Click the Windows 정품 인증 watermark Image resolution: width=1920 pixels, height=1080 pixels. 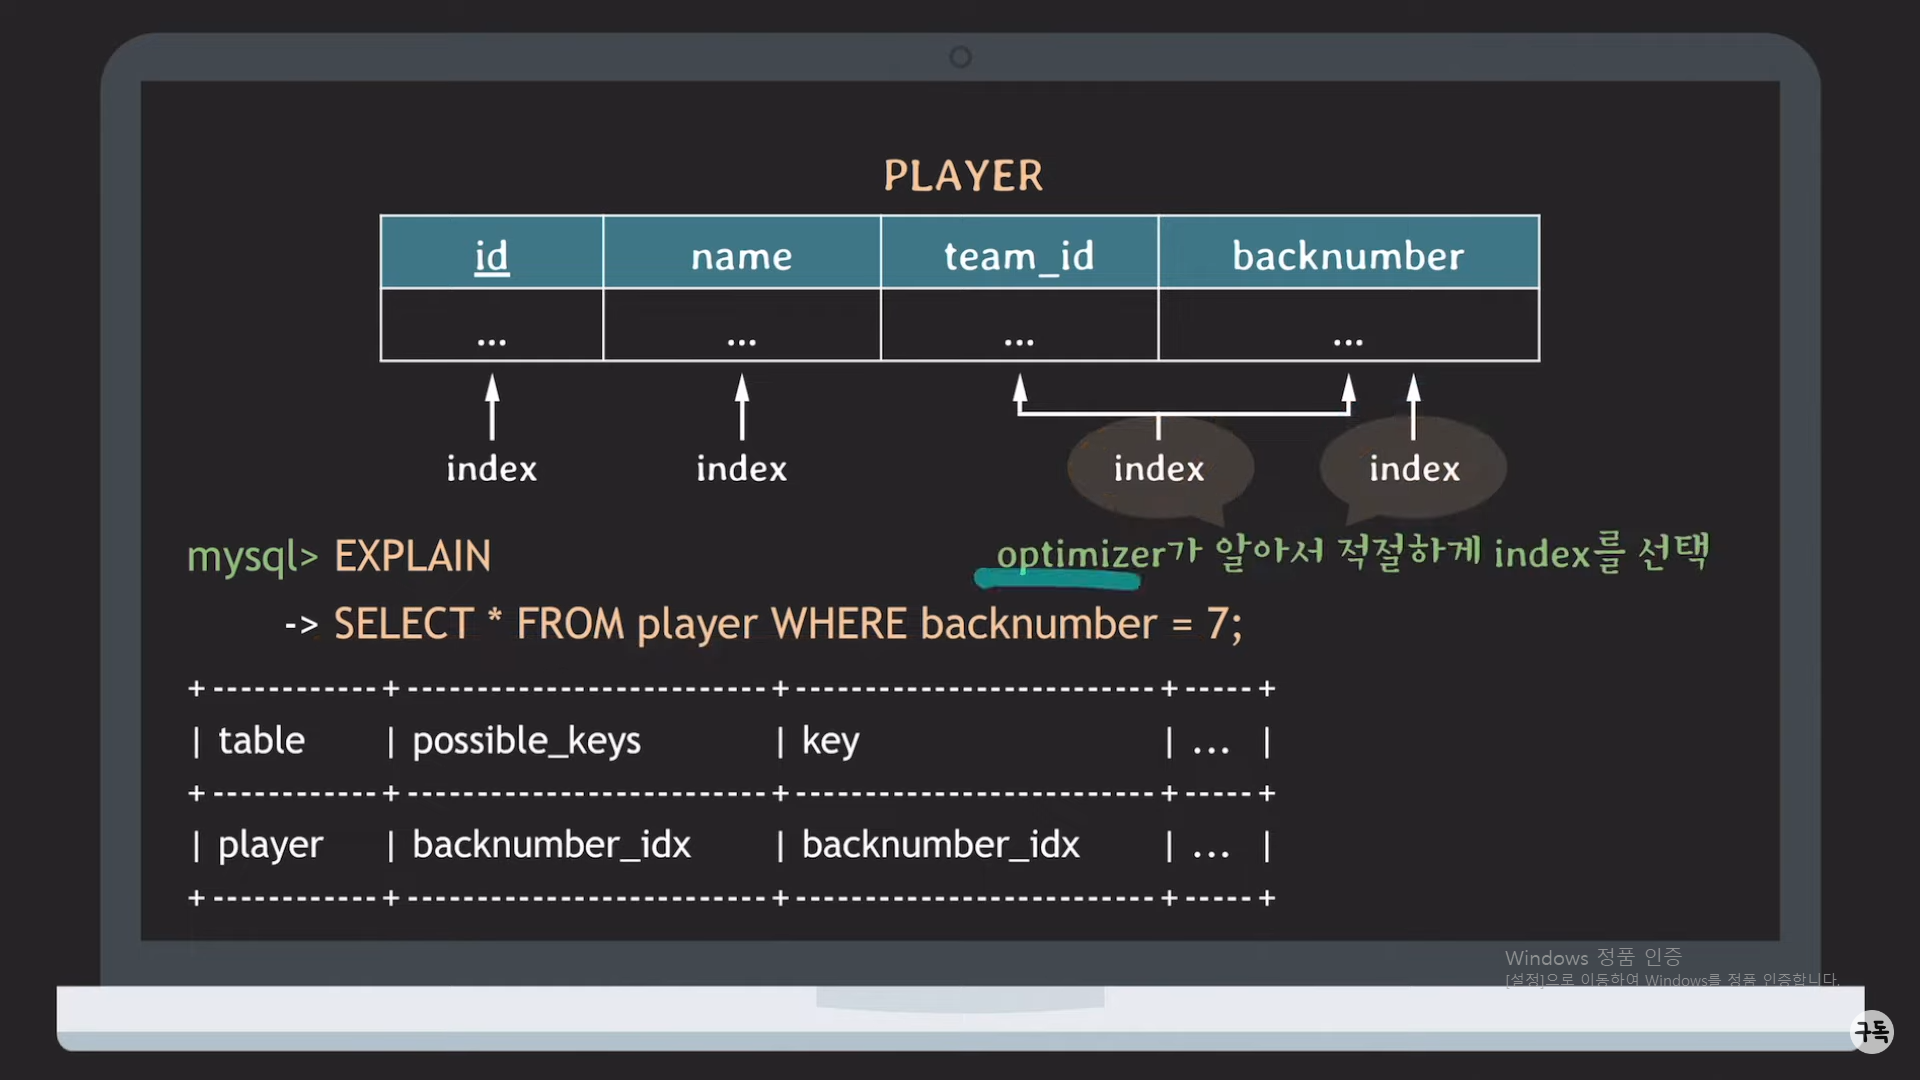[1592, 958]
